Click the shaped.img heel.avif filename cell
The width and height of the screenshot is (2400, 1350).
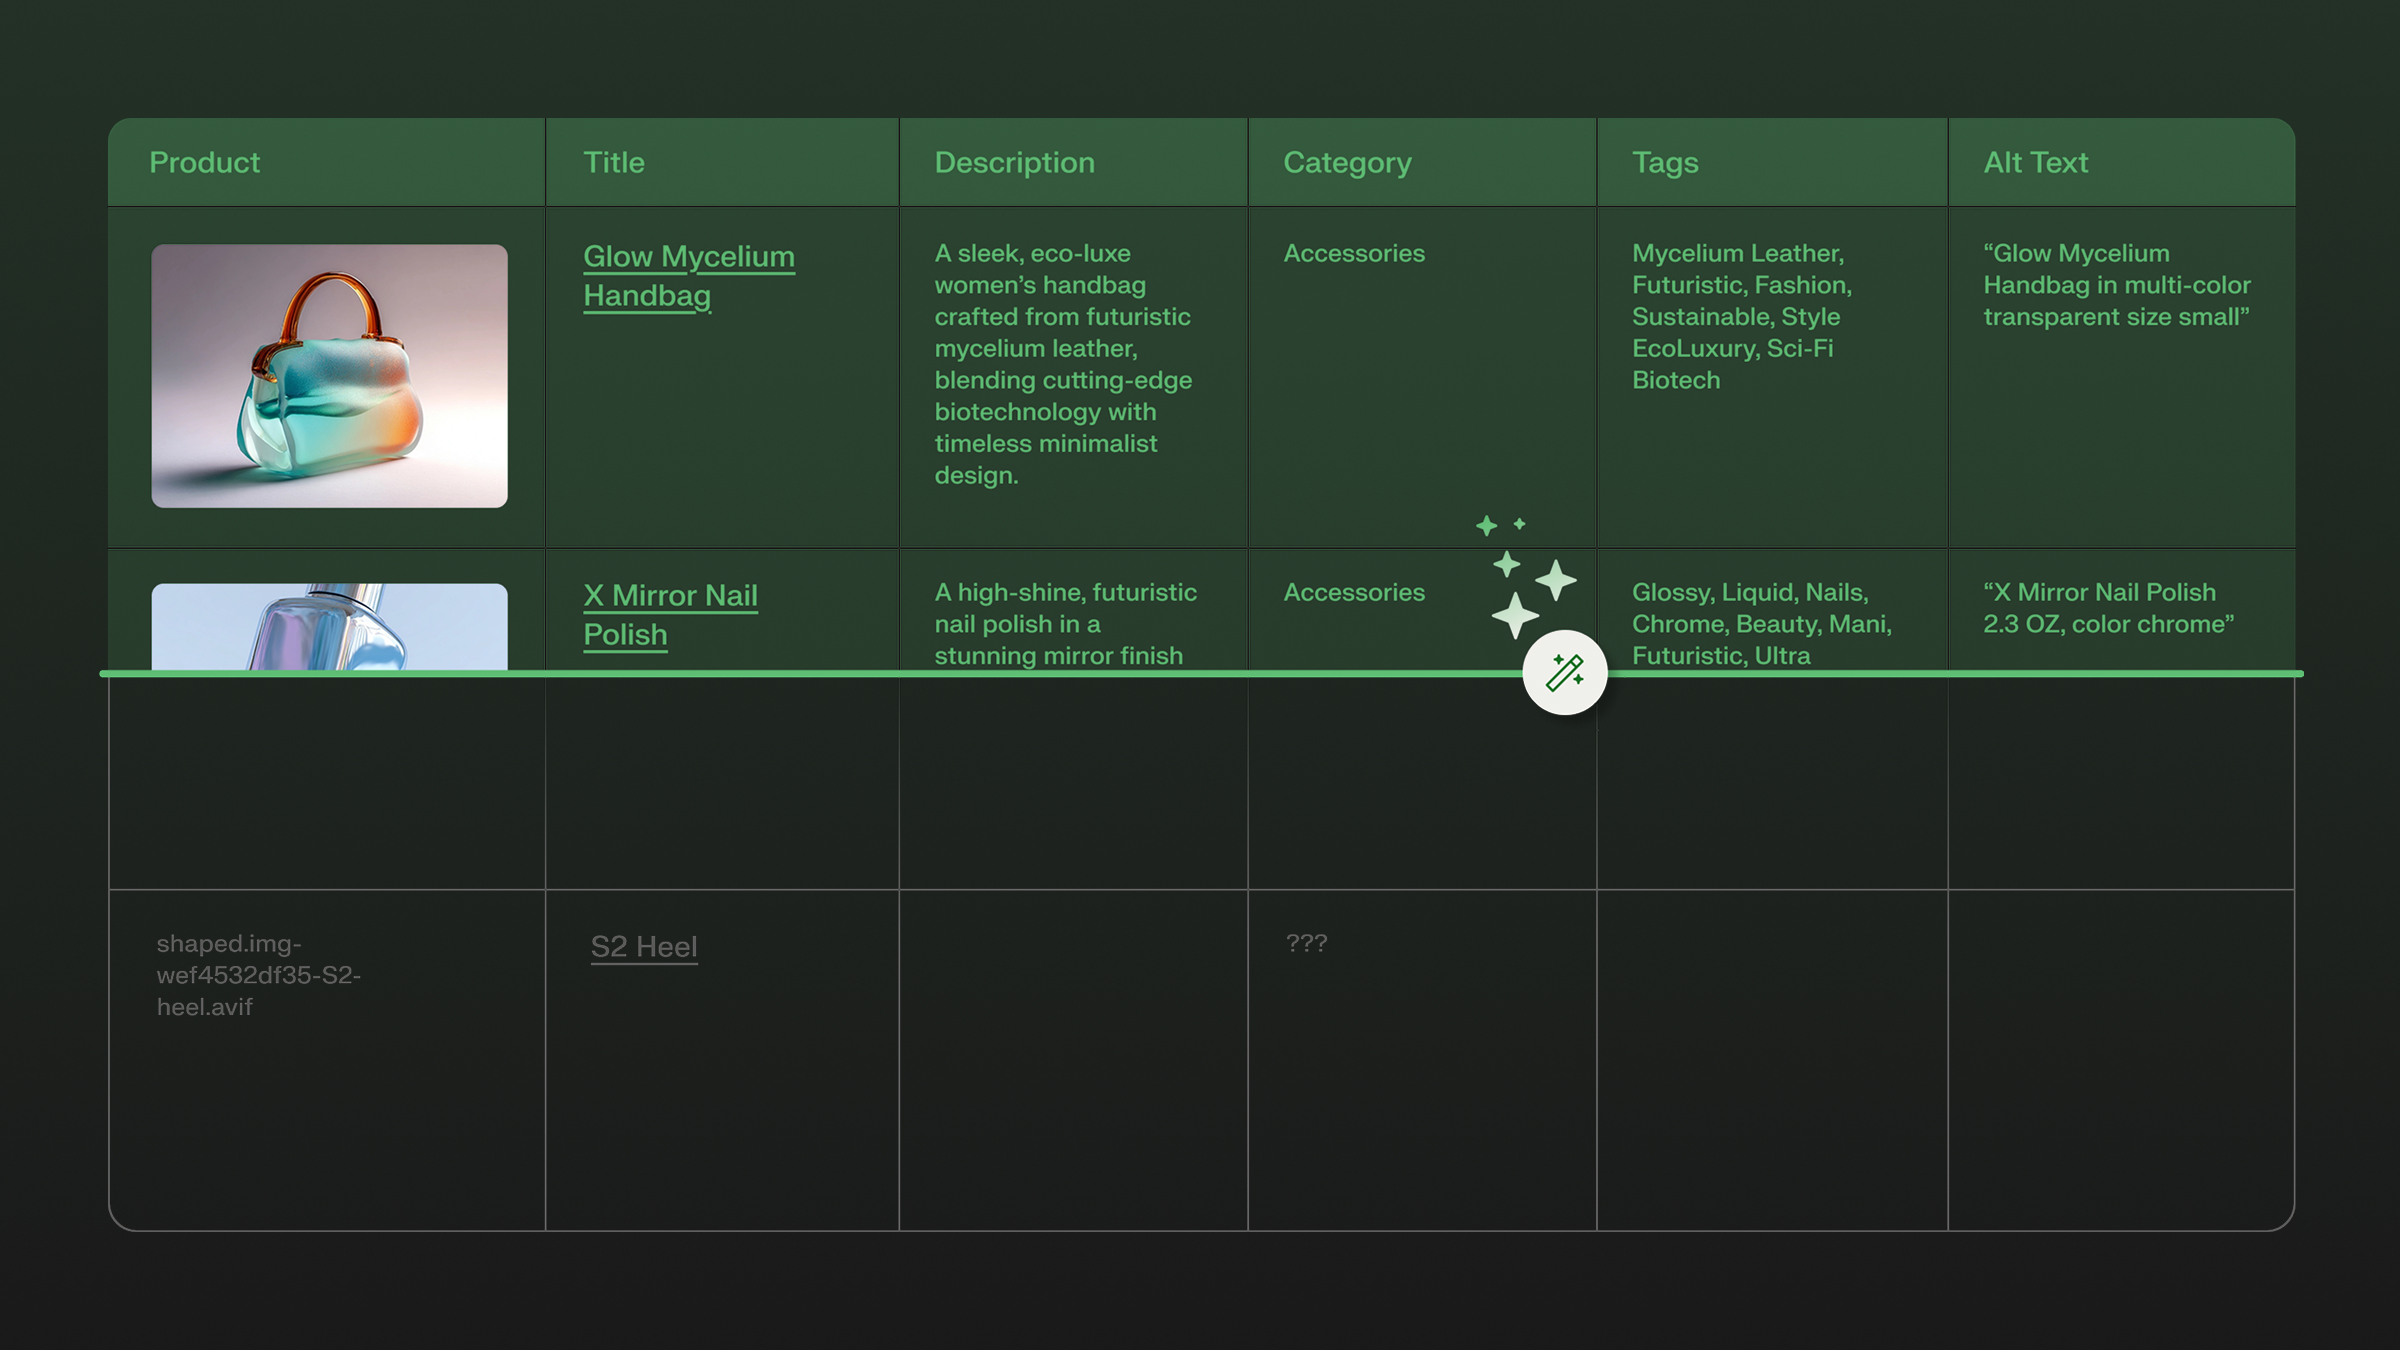click(x=258, y=975)
